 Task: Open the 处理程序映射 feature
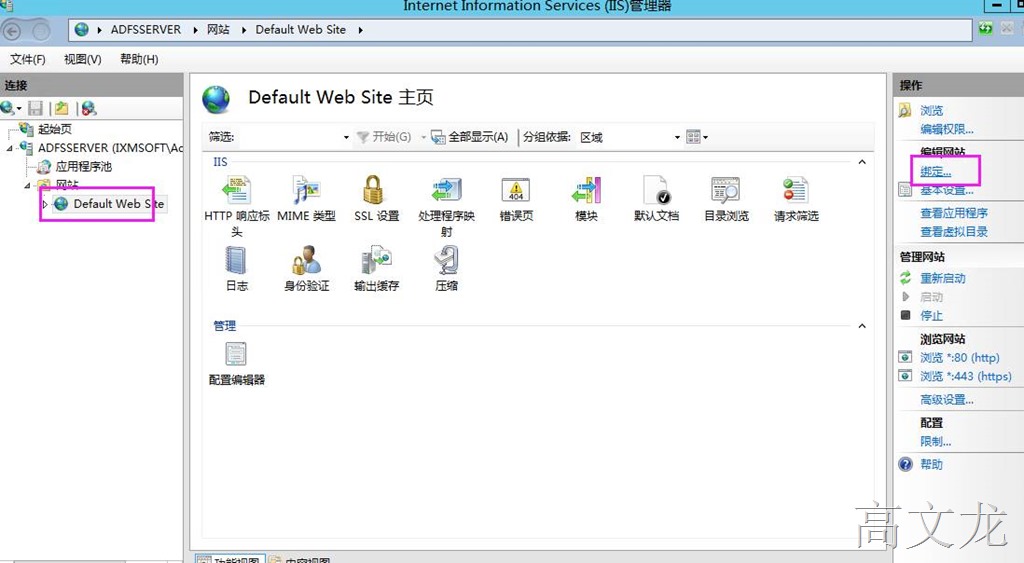(446, 204)
